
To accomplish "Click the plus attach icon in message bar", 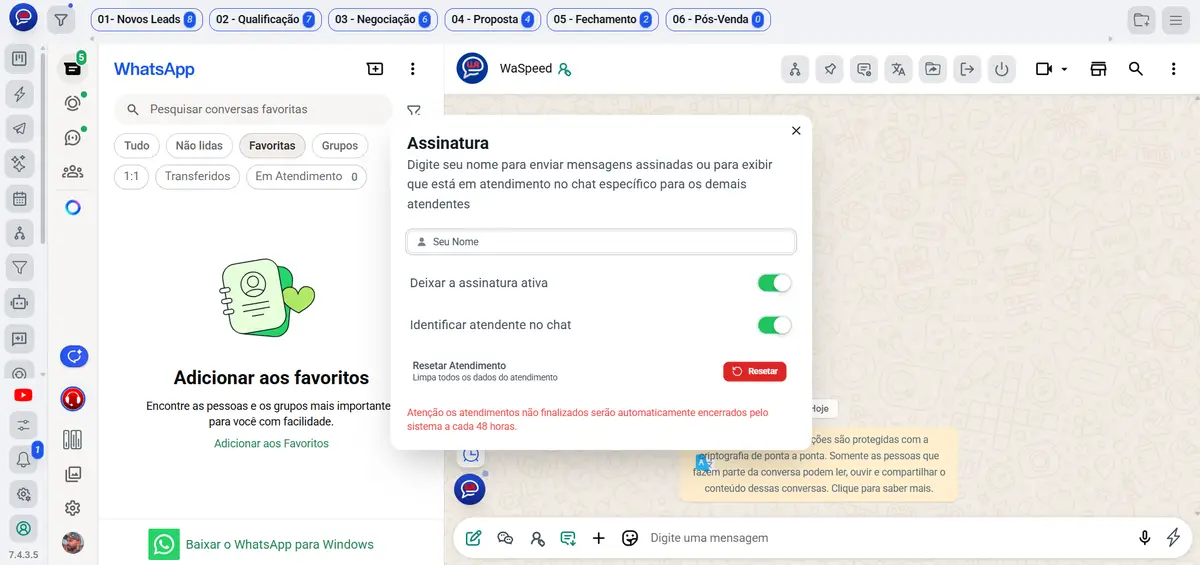I will (599, 538).
